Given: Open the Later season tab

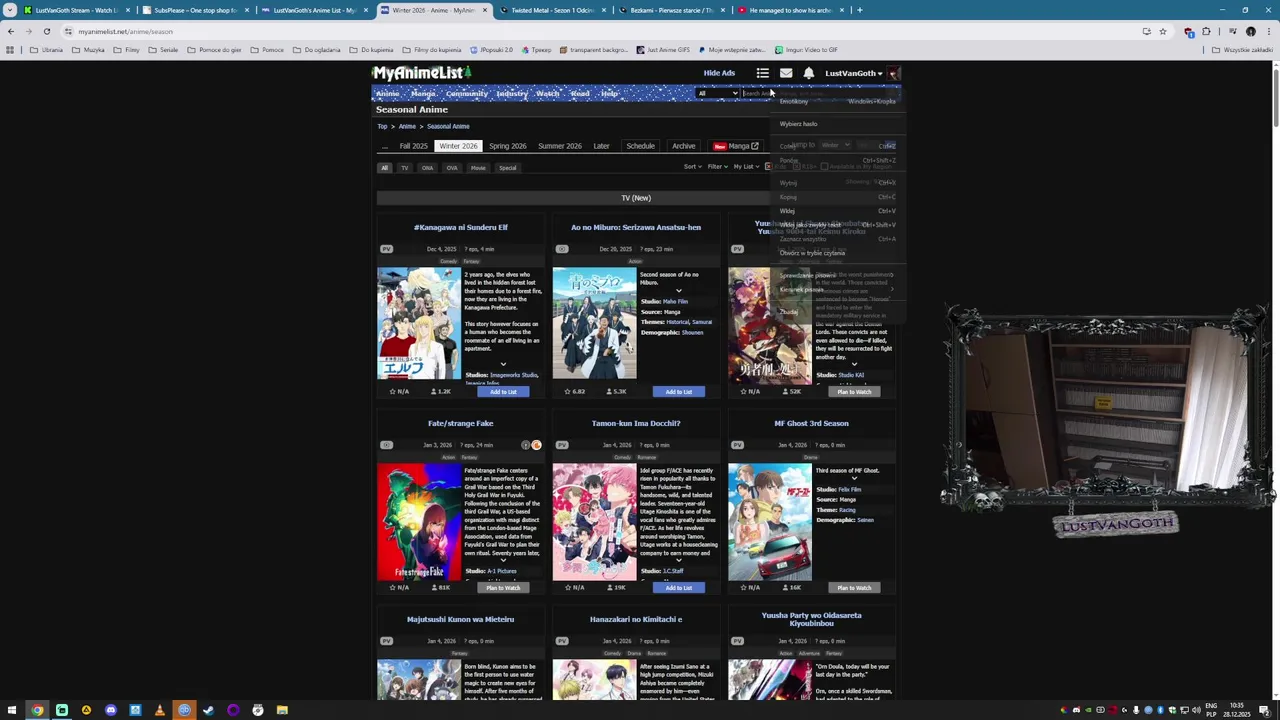Looking at the screenshot, I should tap(601, 146).
